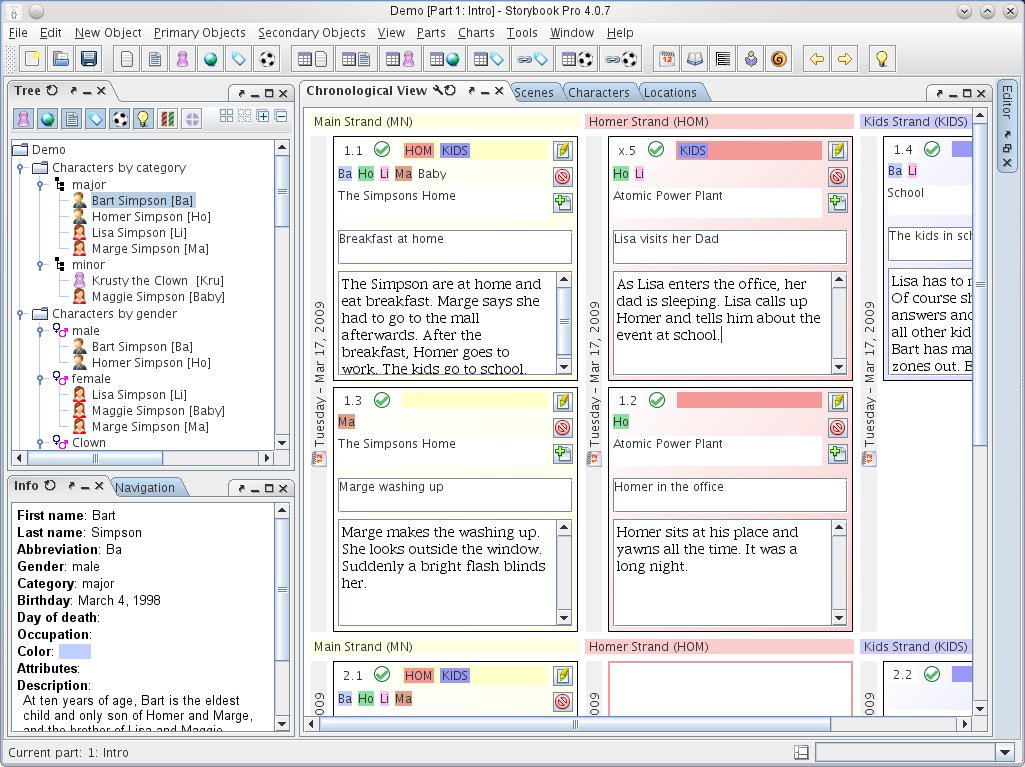Click the Color swatch in Info panel

point(74,652)
